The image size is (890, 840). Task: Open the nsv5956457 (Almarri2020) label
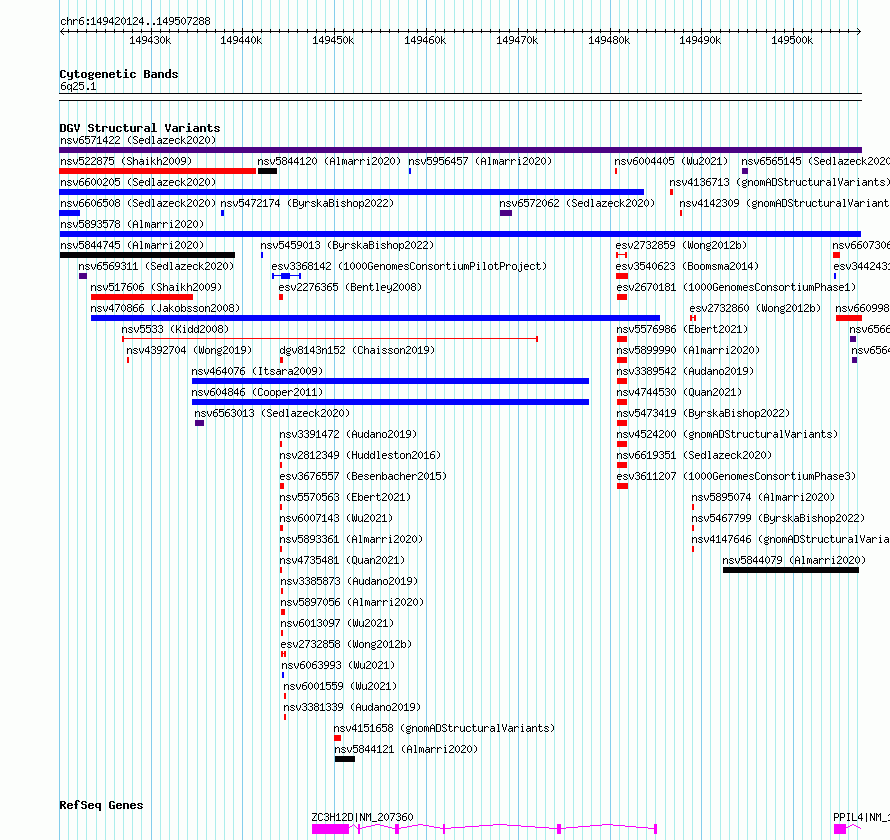(480, 161)
